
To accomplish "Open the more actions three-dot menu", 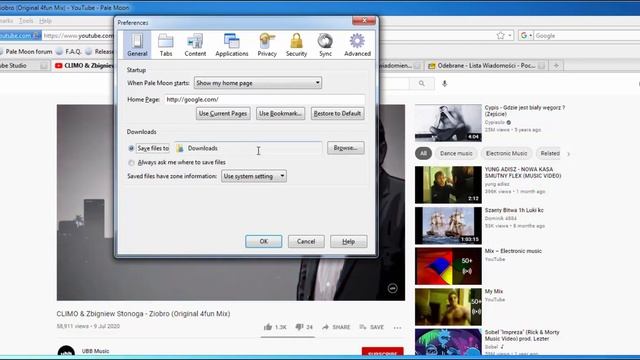I will [398, 327].
